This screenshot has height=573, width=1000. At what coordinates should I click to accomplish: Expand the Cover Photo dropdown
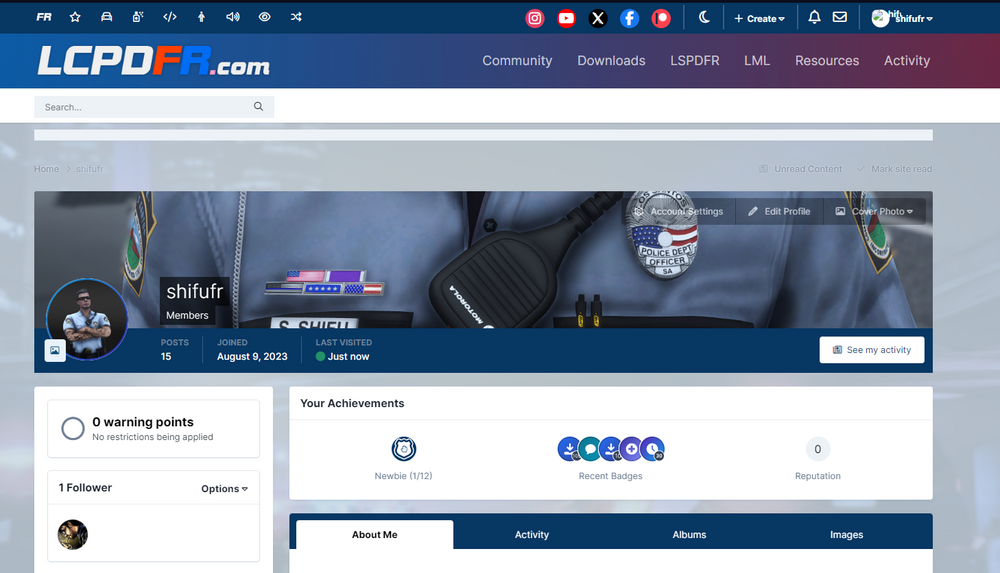coord(875,211)
